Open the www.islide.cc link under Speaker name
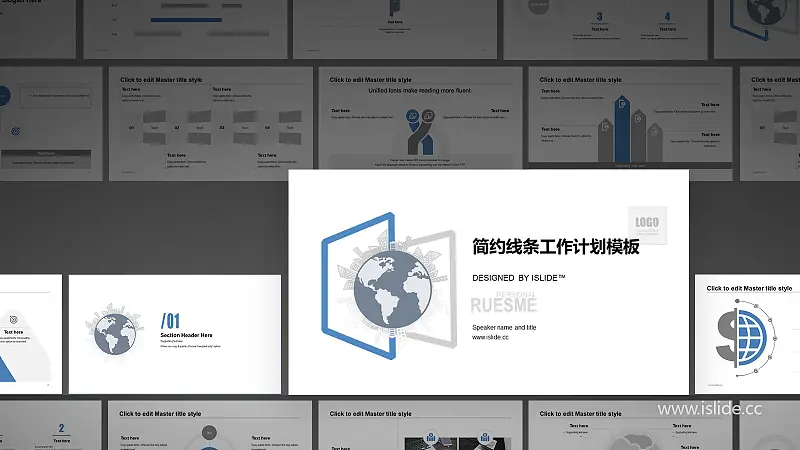Viewport: 800px width, 450px height. 490,337
